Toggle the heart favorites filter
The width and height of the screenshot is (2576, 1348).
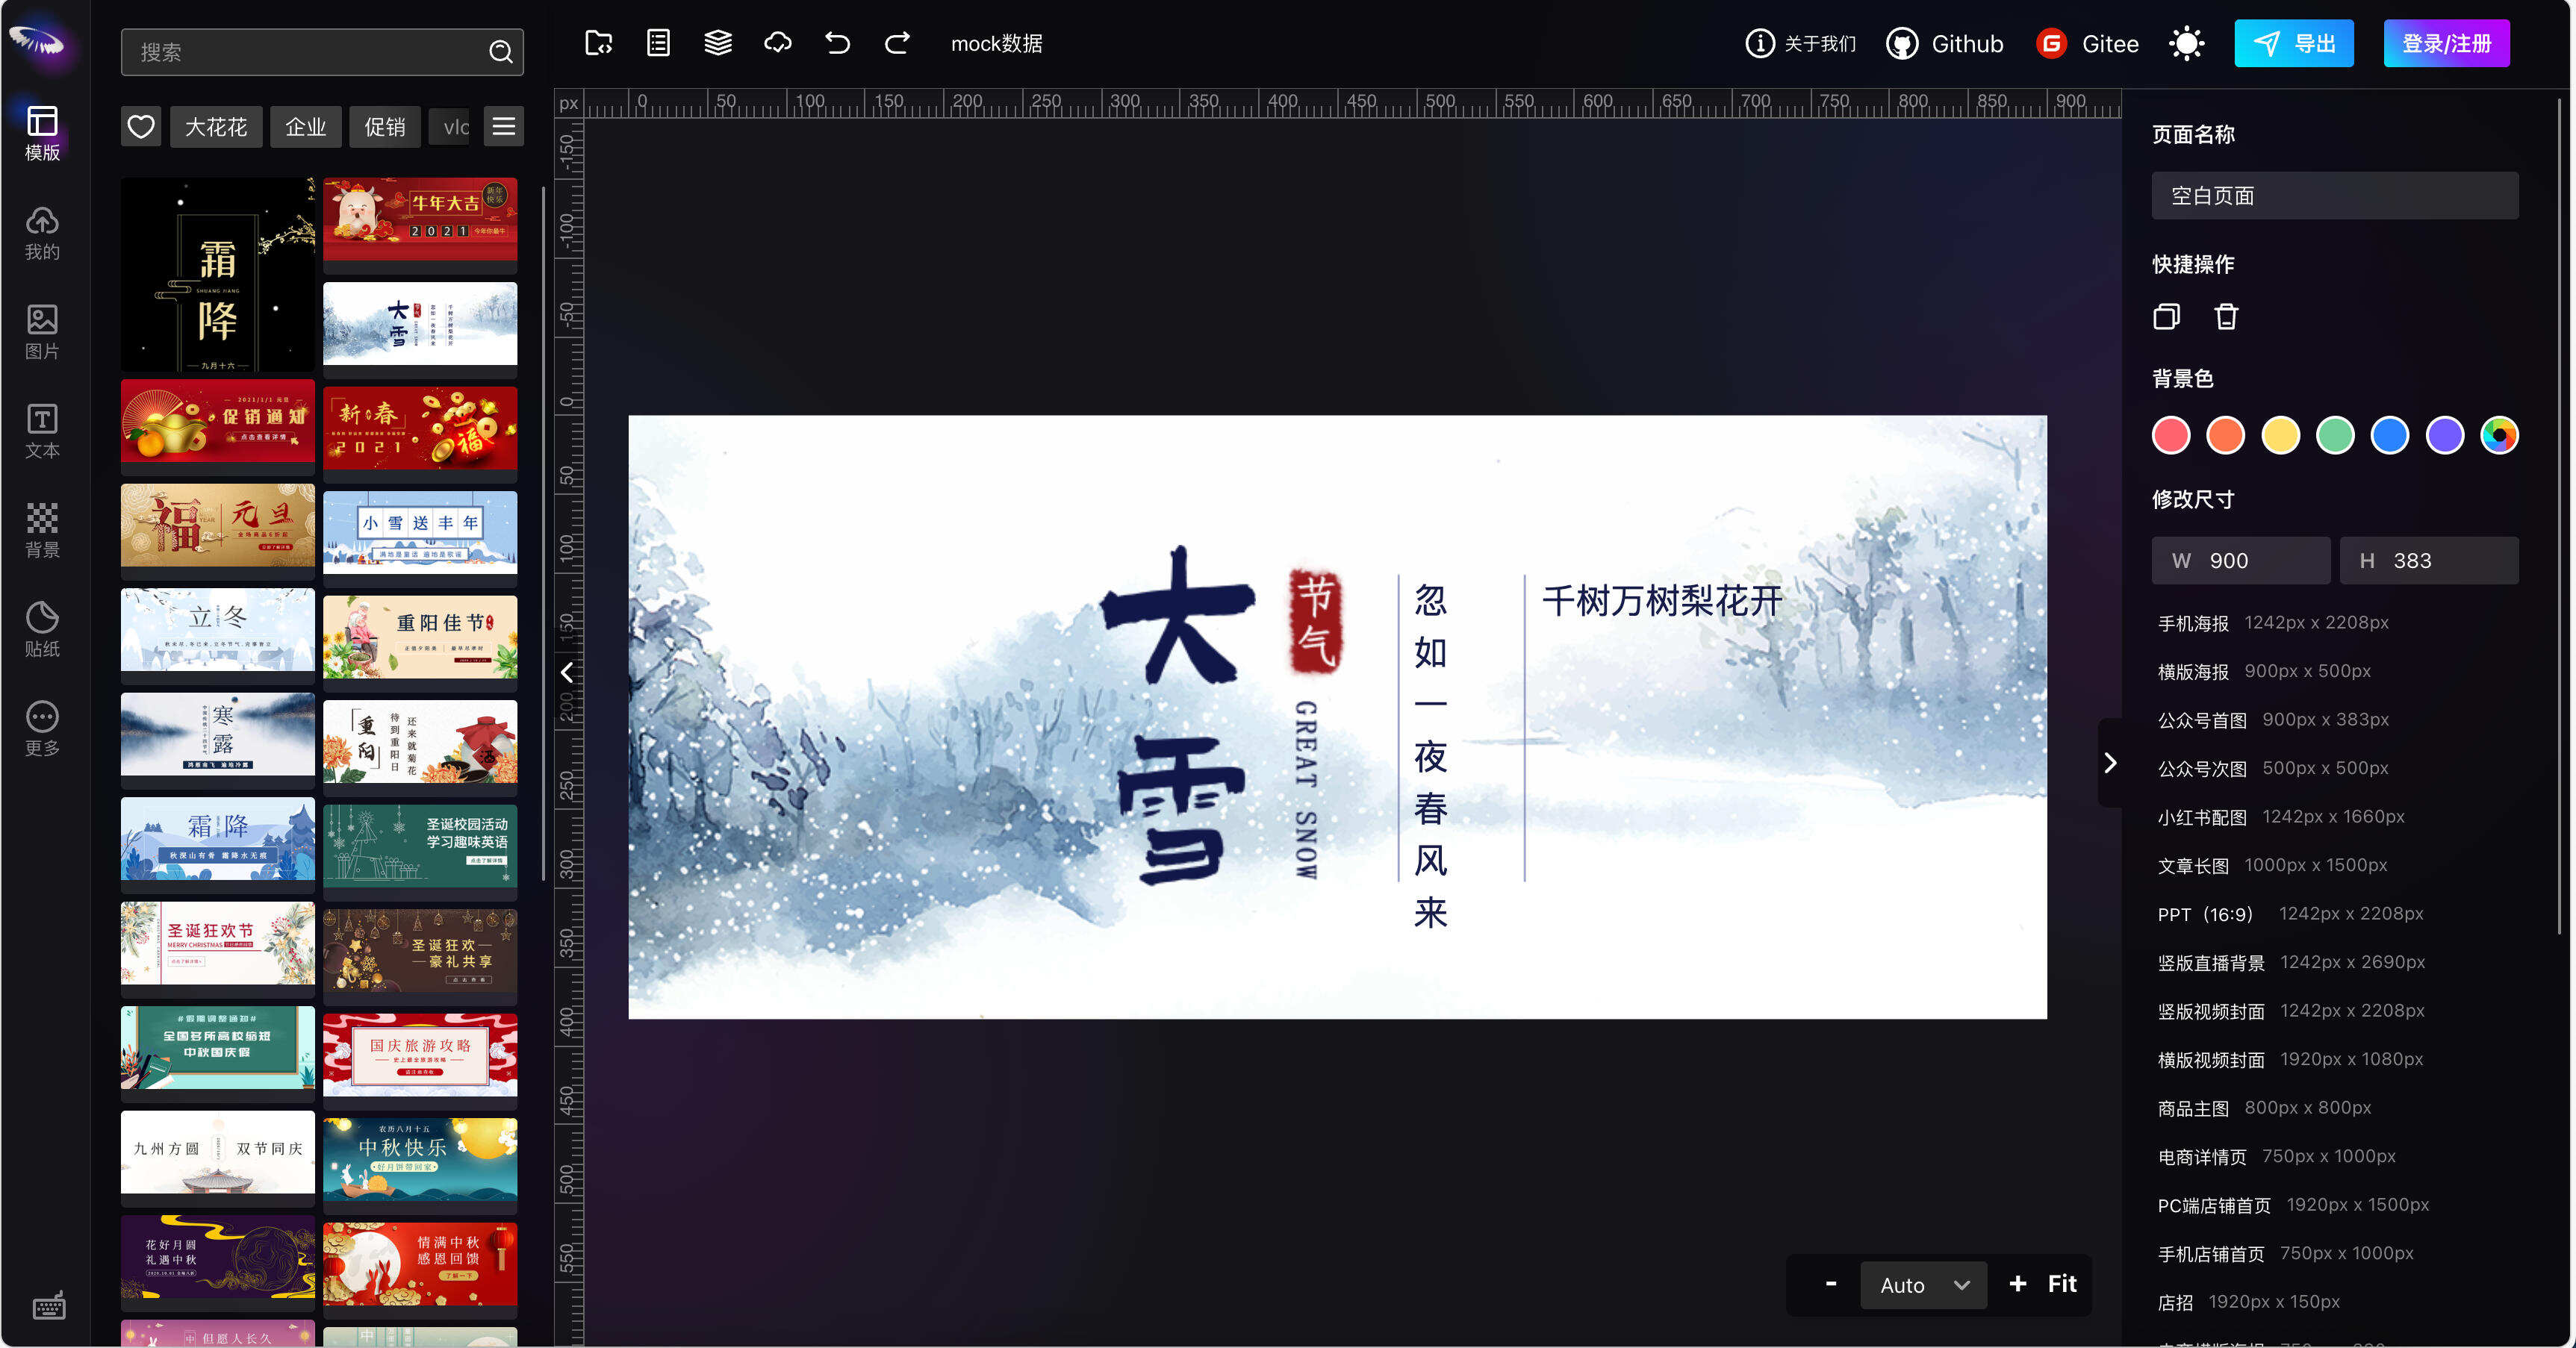click(x=141, y=126)
